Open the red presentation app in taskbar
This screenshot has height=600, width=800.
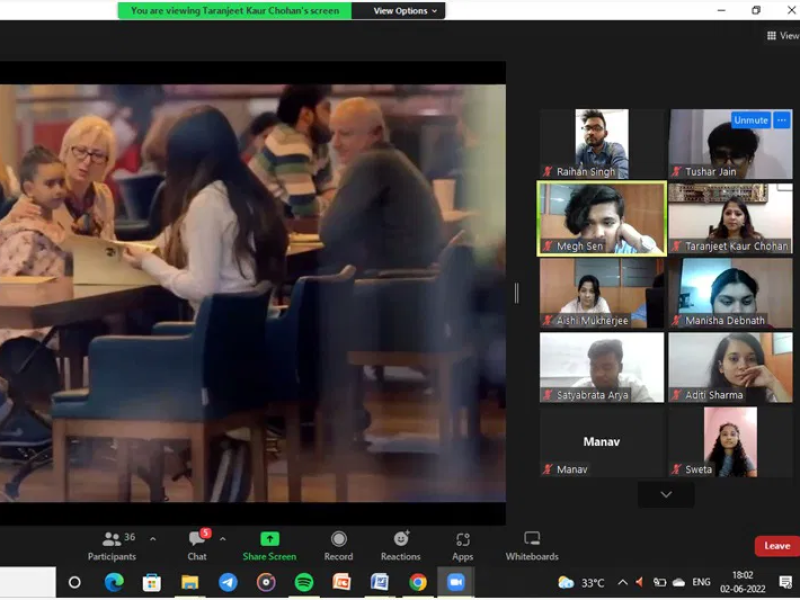pos(341,582)
